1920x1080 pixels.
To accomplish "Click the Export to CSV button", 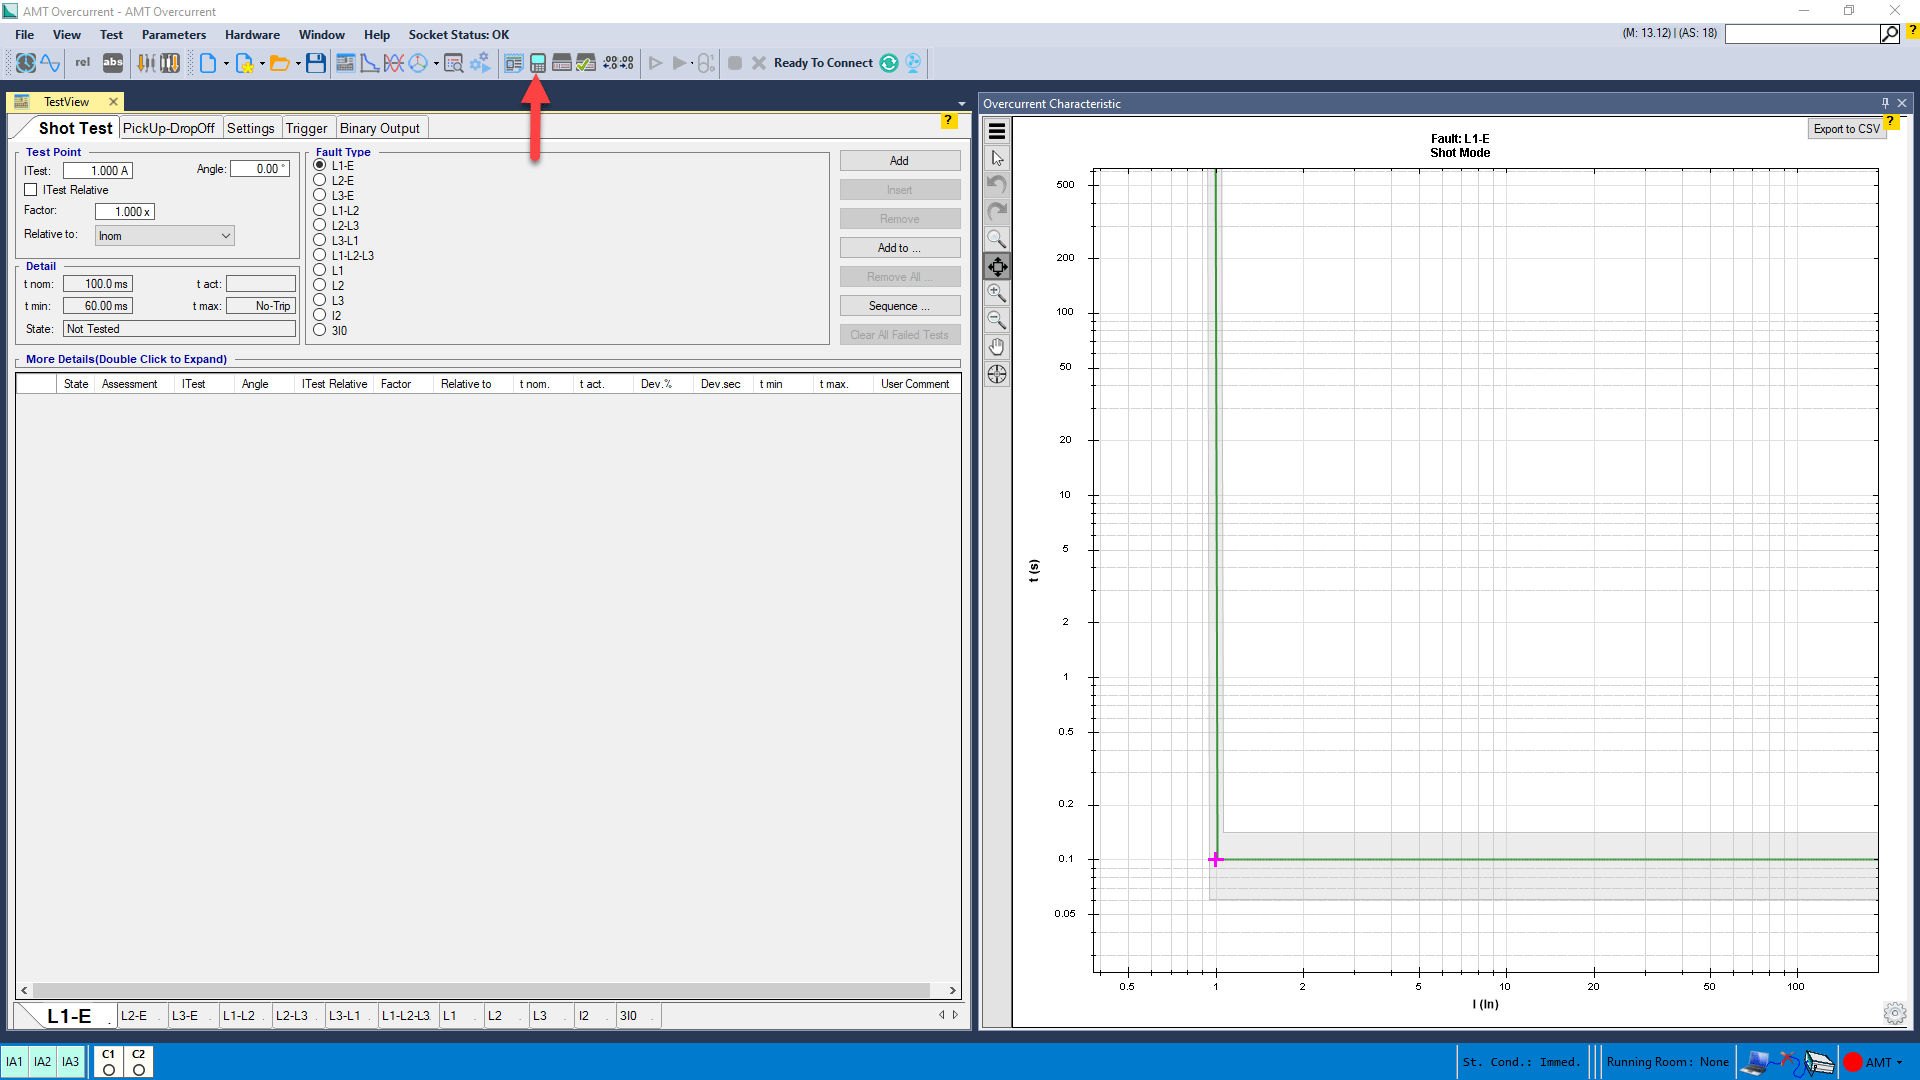I will click(1845, 129).
